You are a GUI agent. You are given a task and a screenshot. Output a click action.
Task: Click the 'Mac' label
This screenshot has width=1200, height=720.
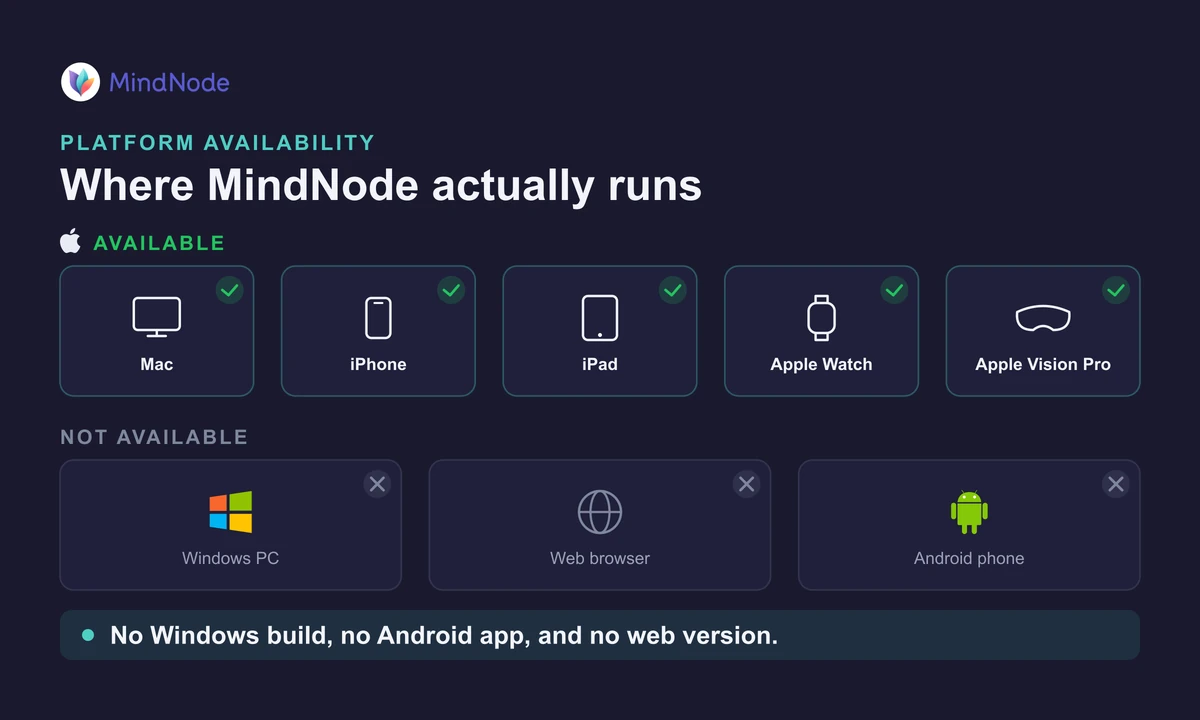pyautogui.click(x=157, y=364)
